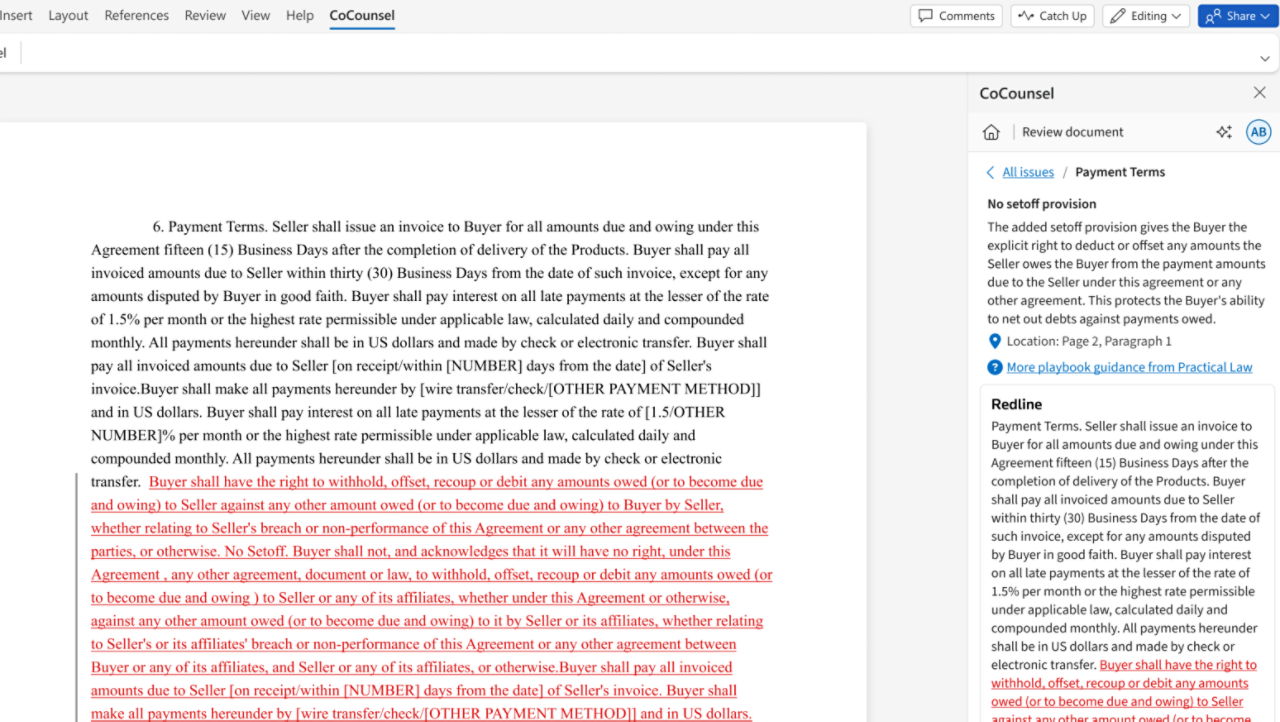
Task: Close the CoCounsel side panel
Action: (x=1259, y=93)
